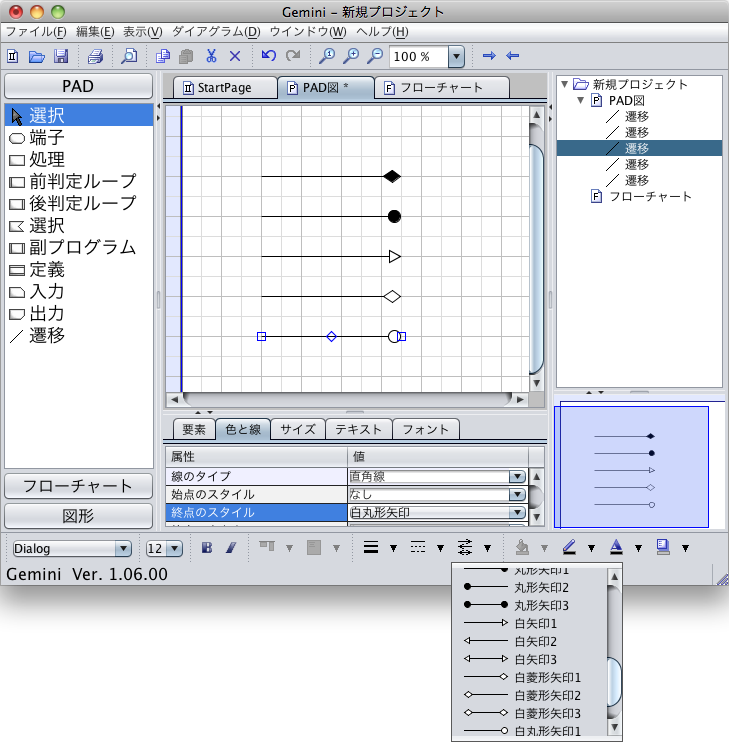Image resolution: width=729 pixels, height=742 pixels.
Task: Collapse the PAD図 tree node
Action: 580,100
